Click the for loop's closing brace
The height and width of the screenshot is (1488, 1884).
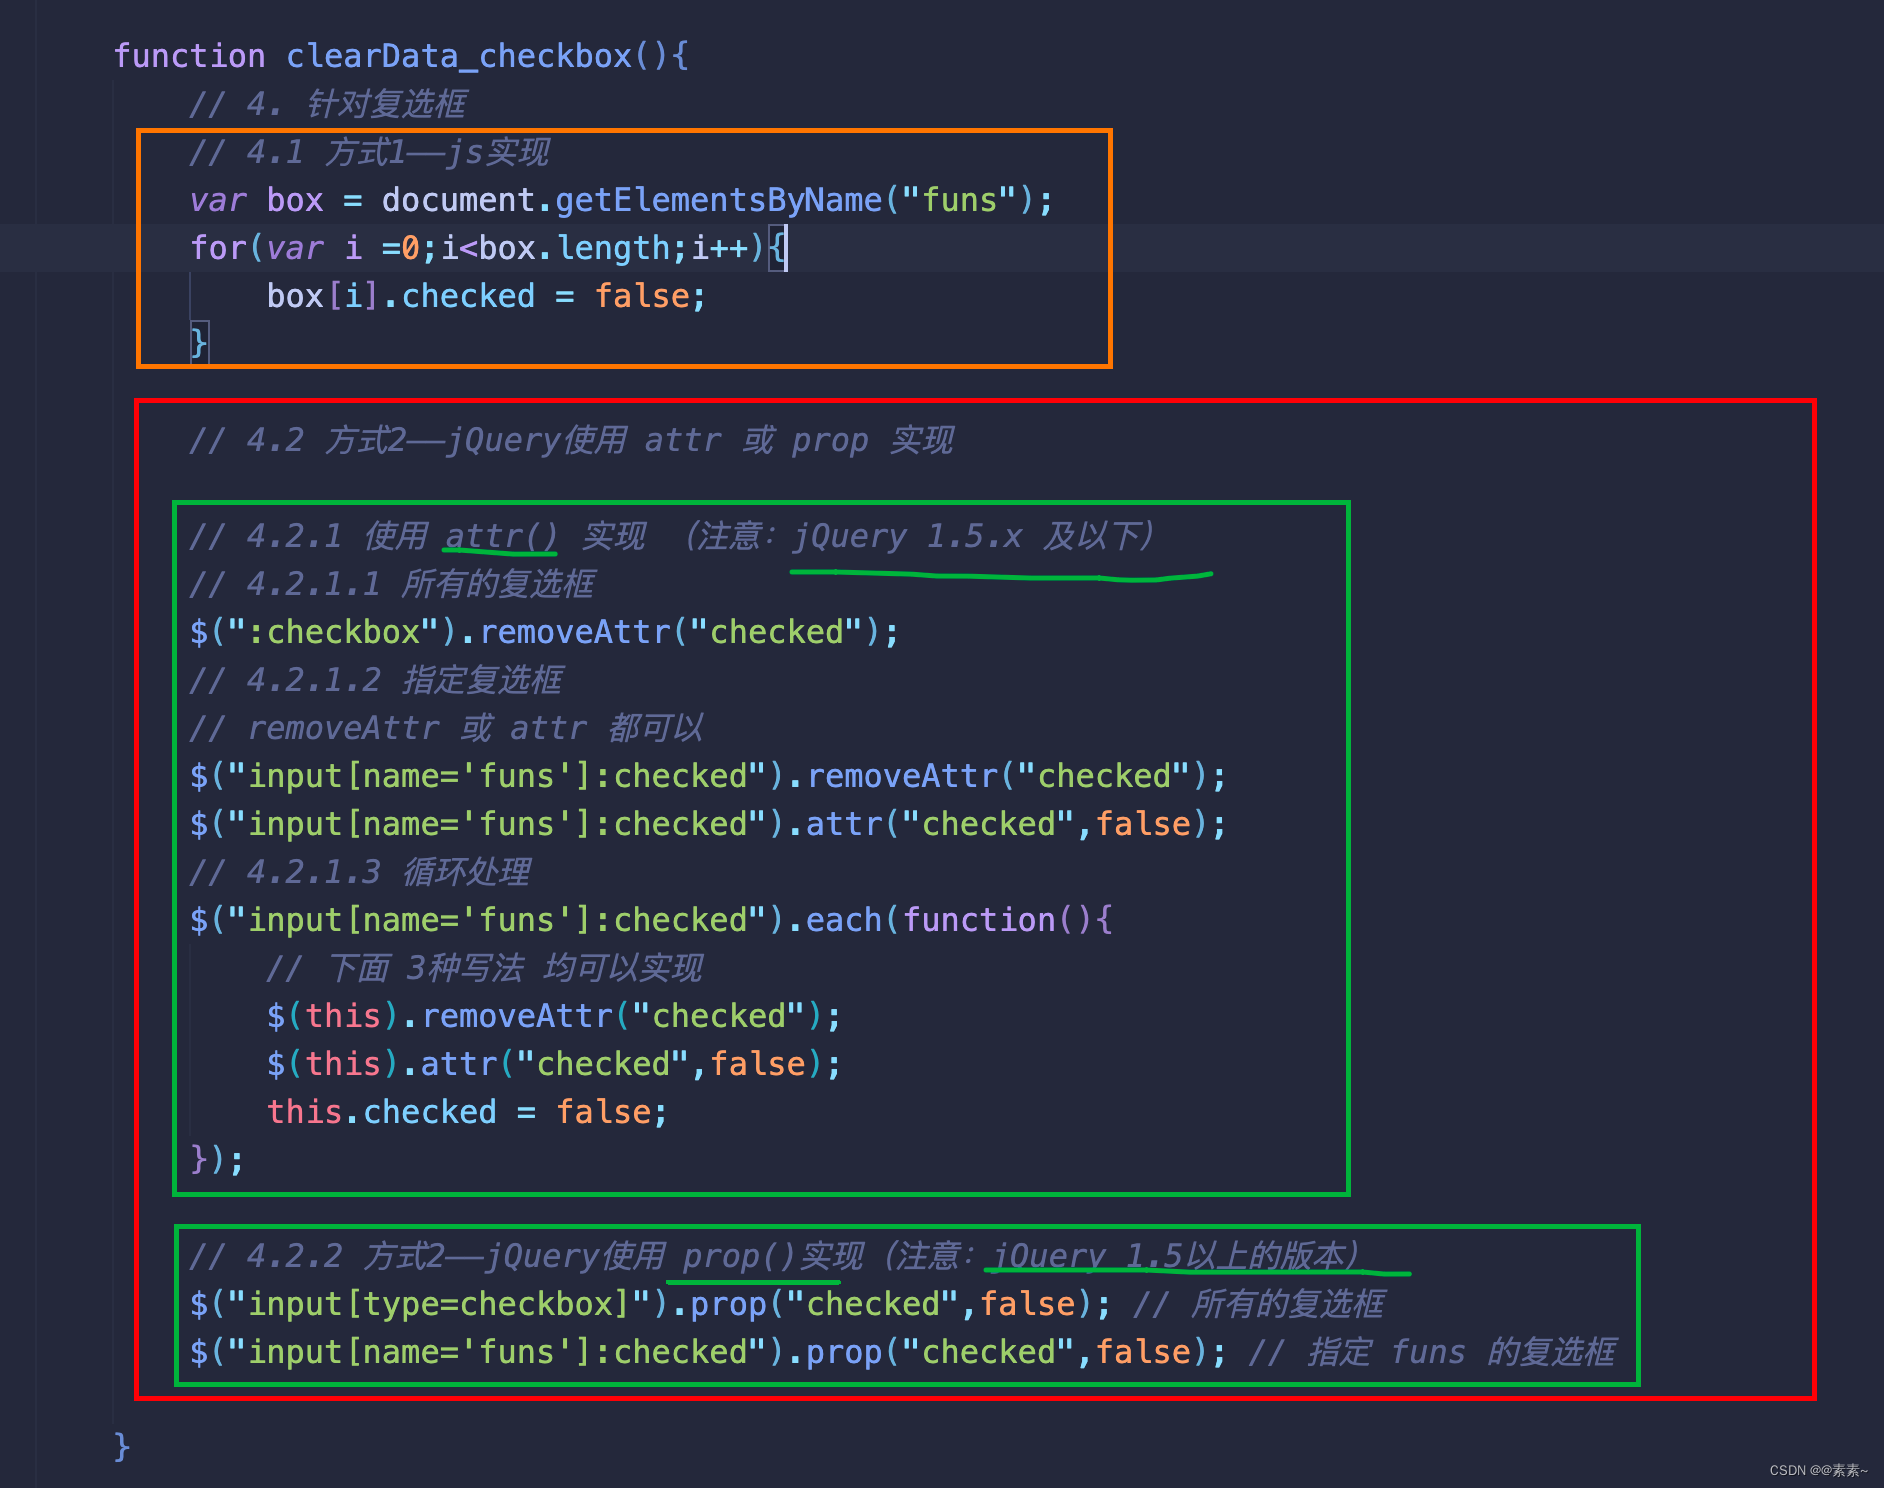click(x=199, y=343)
